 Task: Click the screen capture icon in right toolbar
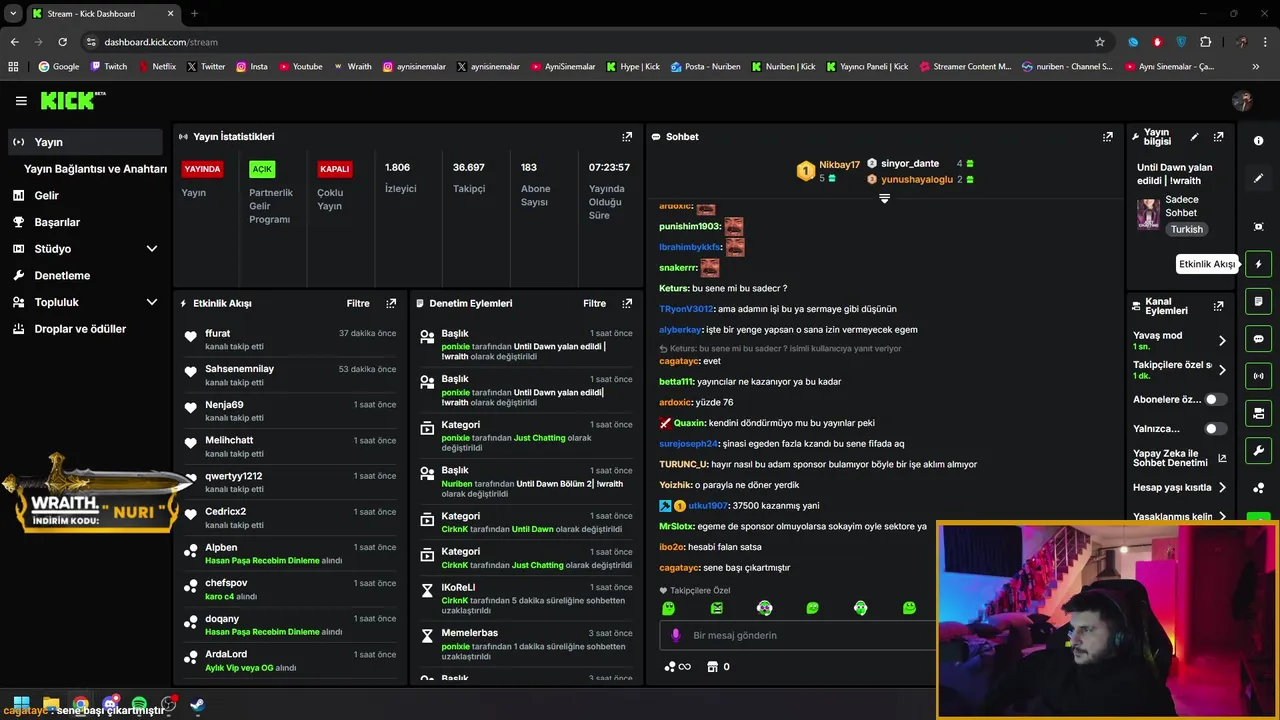1258,227
